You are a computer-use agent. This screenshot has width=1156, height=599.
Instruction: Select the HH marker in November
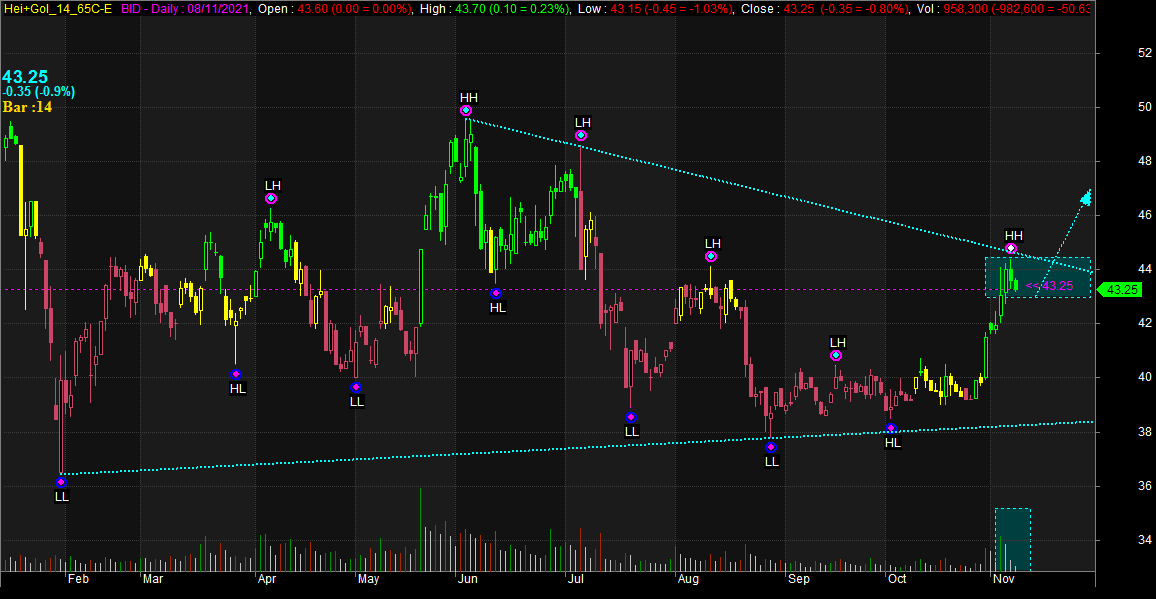1011,248
